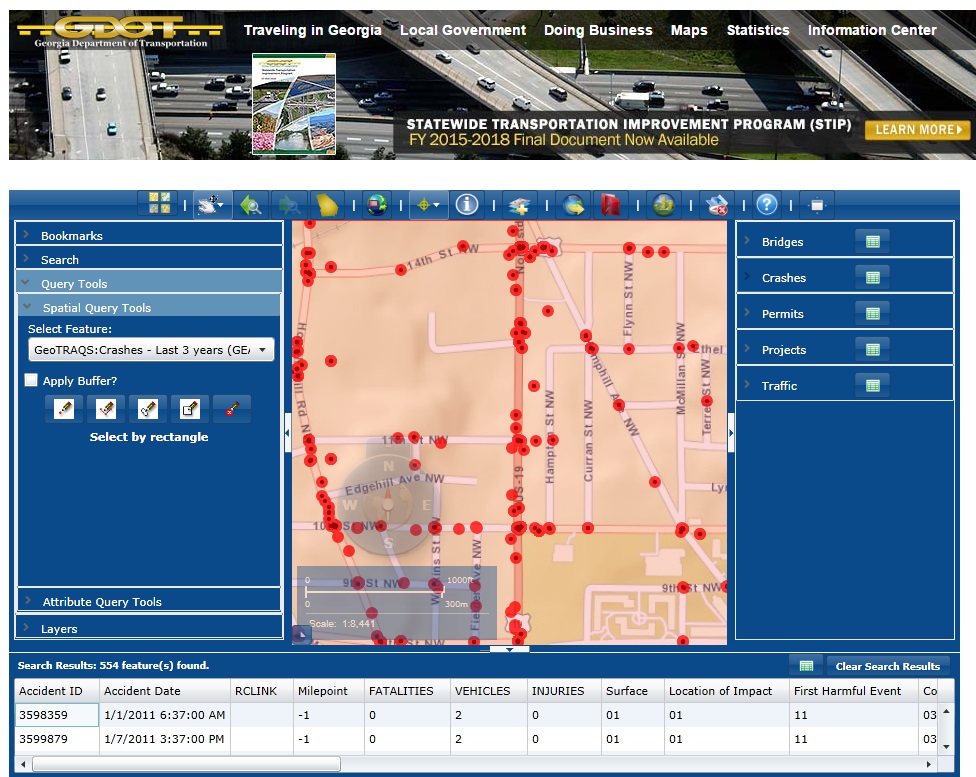Expand the Bookmarks panel

(149, 235)
